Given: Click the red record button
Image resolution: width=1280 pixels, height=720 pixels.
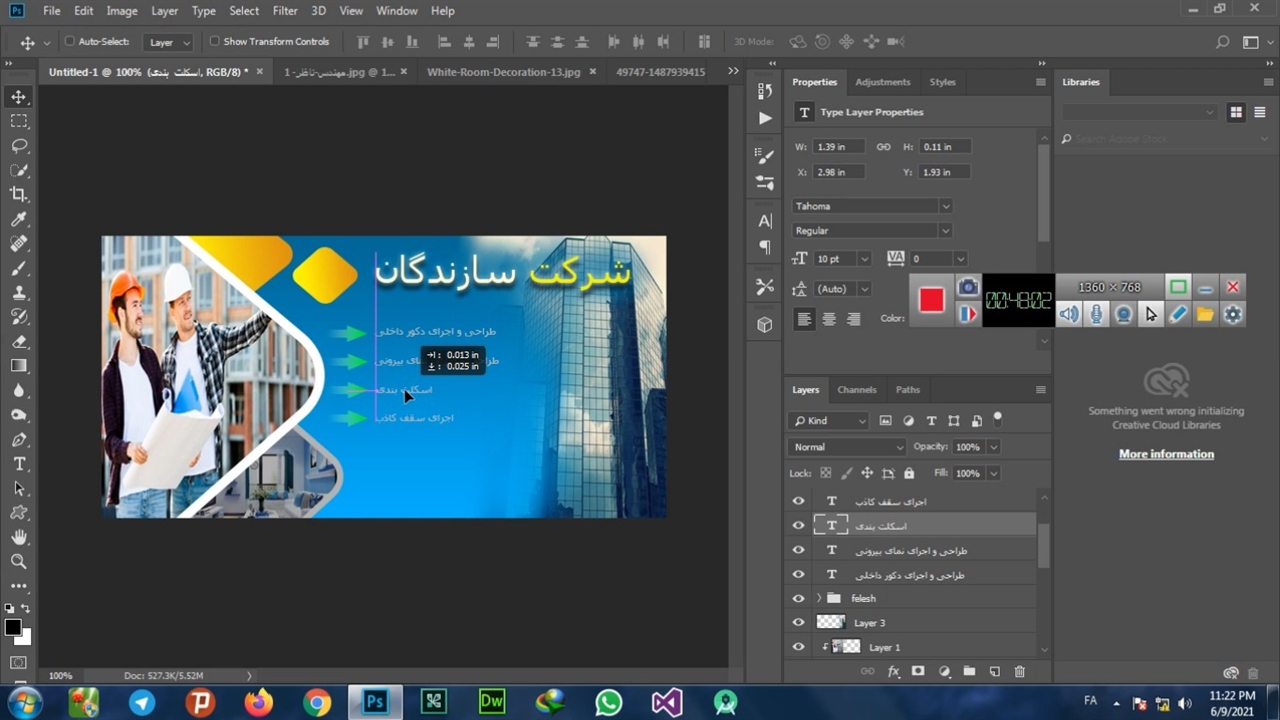Looking at the screenshot, I should (931, 300).
